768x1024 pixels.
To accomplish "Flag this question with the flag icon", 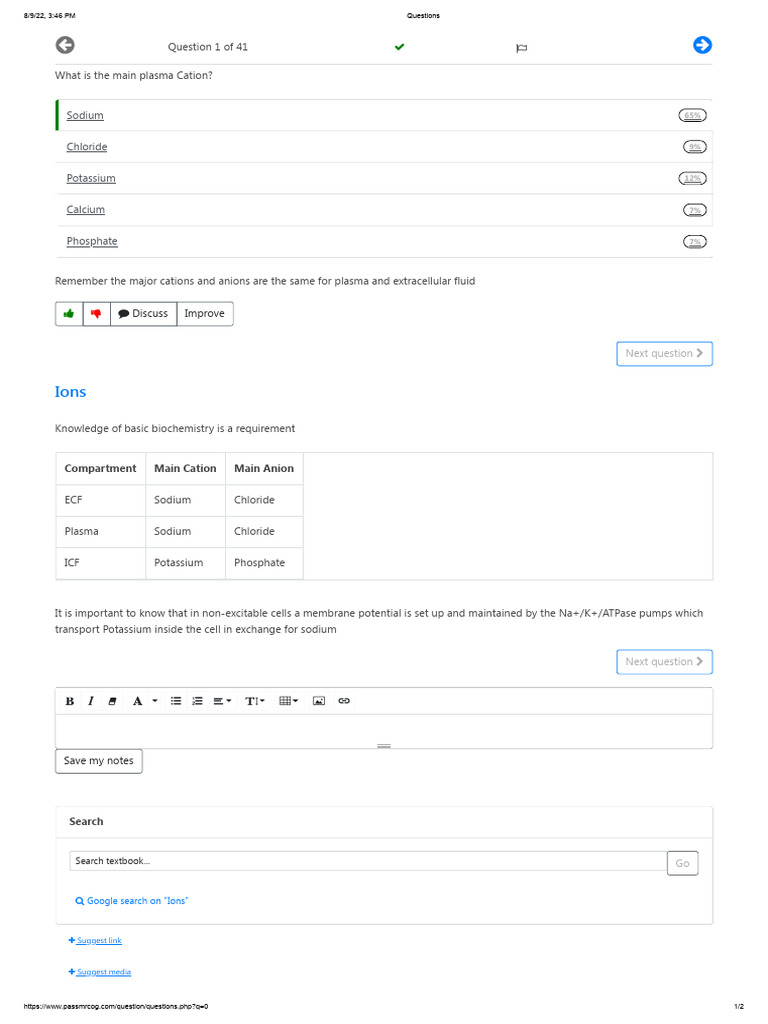I will (521, 48).
